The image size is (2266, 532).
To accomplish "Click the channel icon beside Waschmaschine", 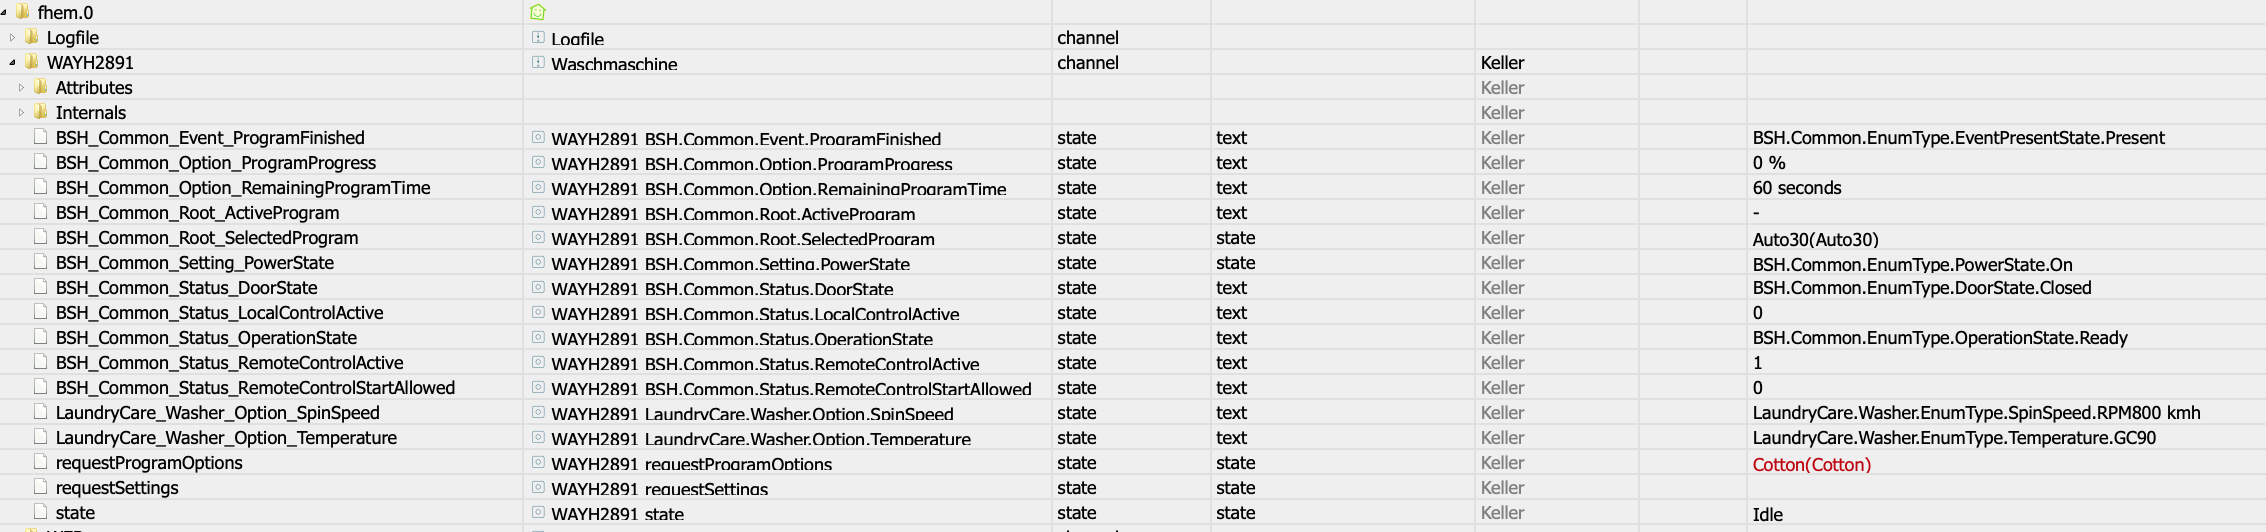I will click(x=538, y=62).
